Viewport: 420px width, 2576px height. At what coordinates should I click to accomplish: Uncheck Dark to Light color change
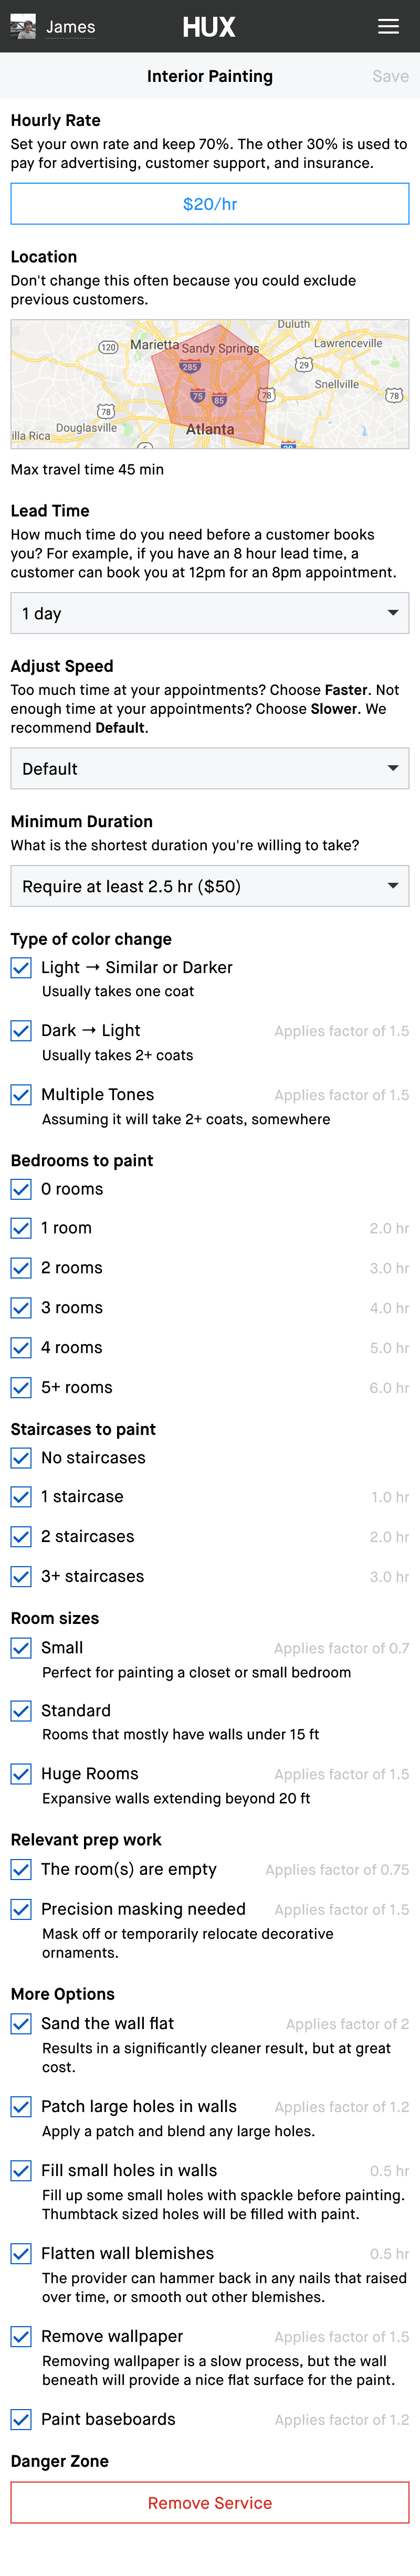point(21,1031)
